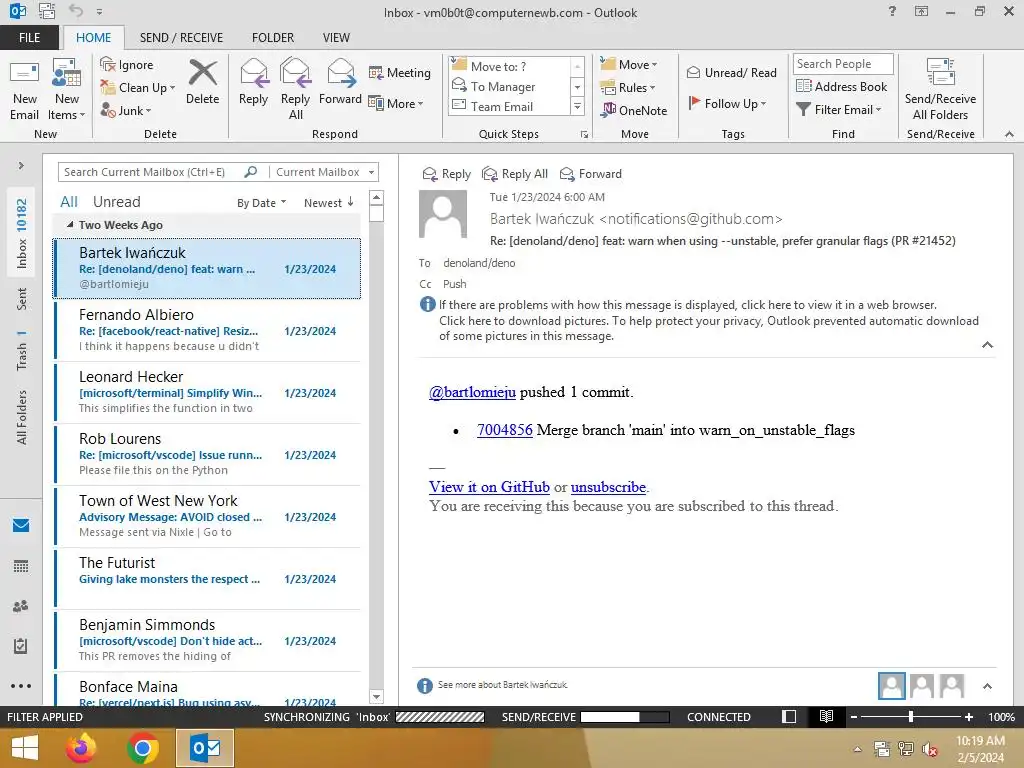
Task: Open the Rules dropdown
Action: 628,88
